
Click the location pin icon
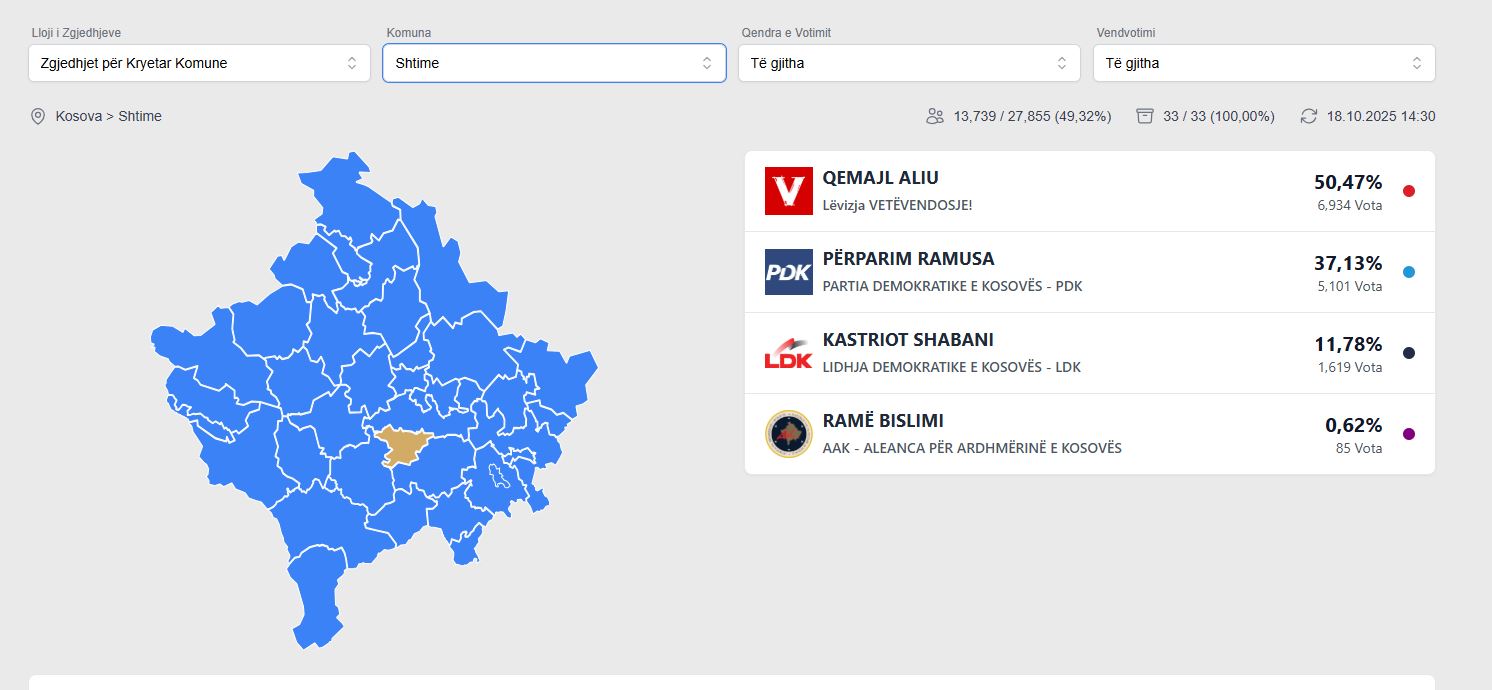38,116
